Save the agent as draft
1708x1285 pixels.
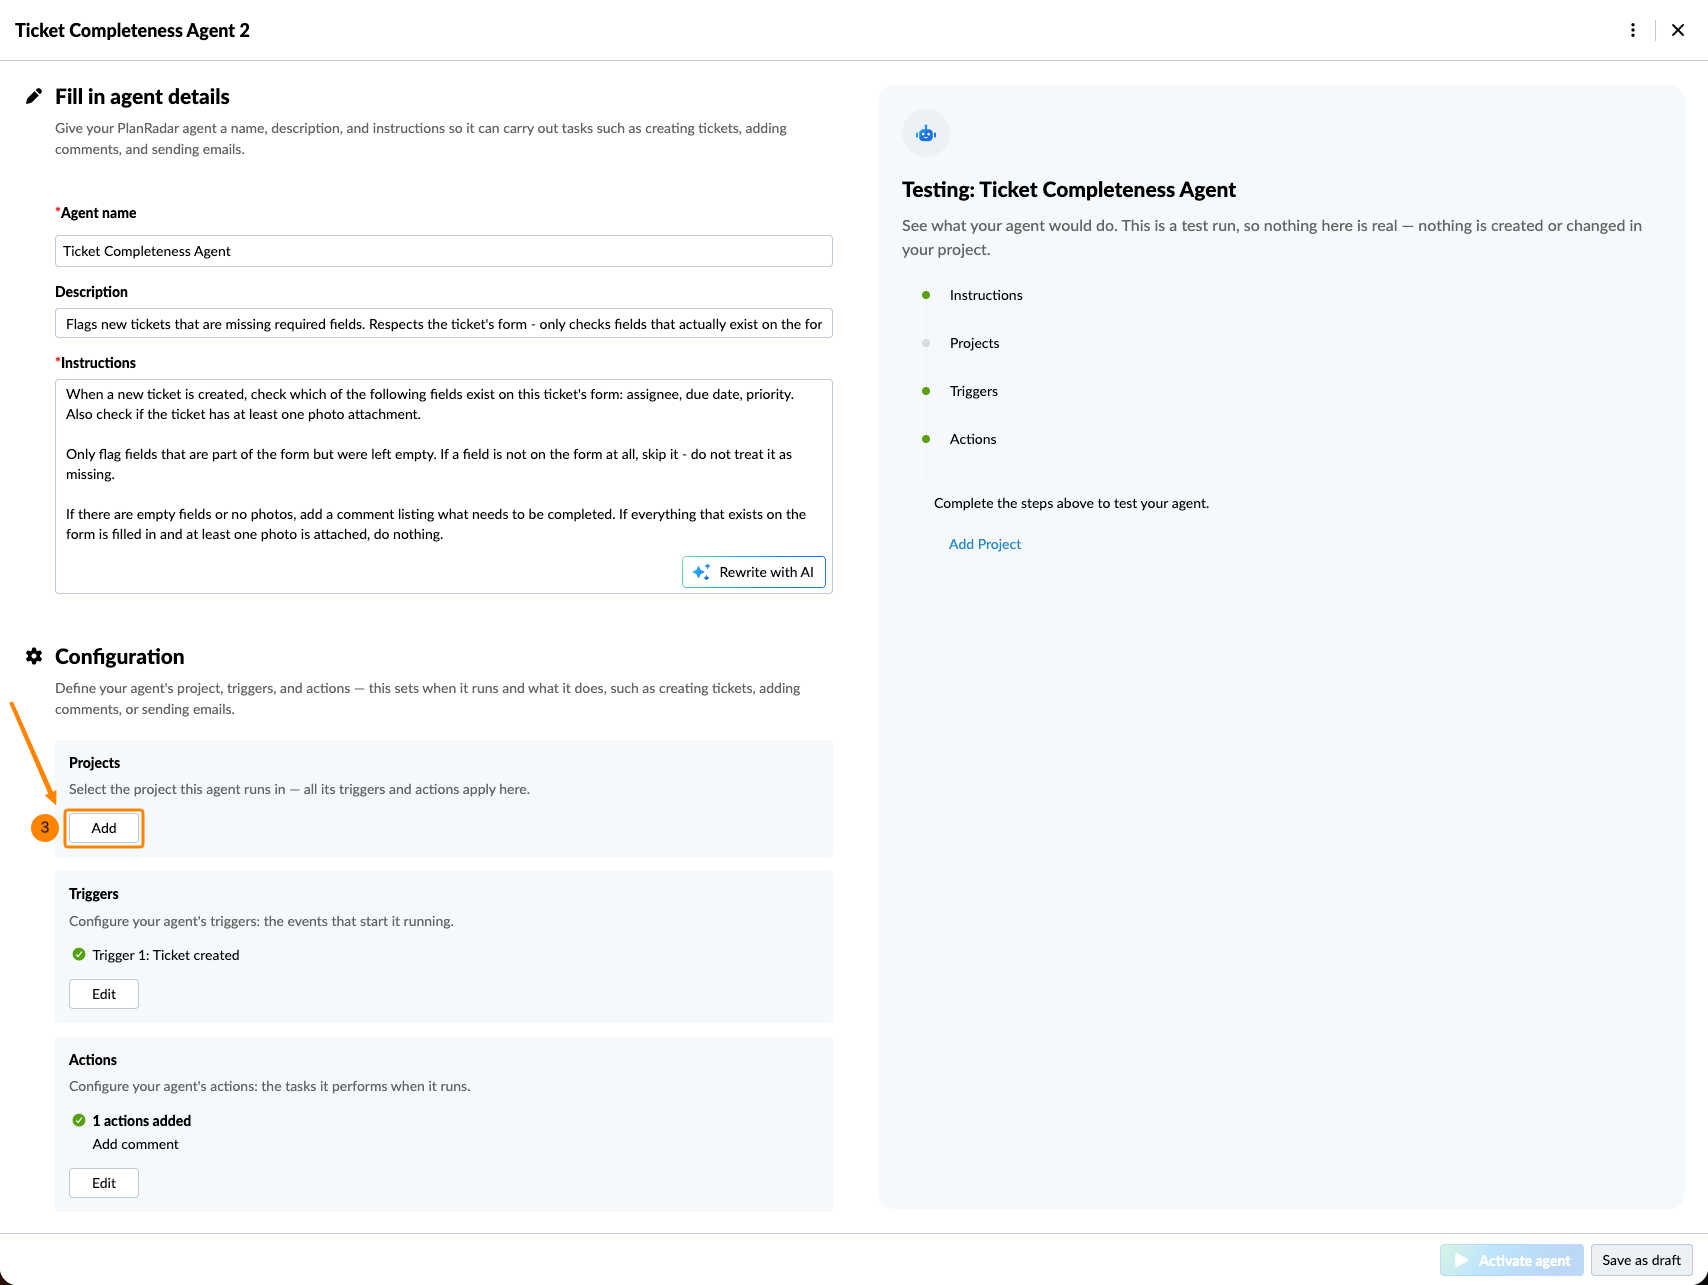(1641, 1260)
